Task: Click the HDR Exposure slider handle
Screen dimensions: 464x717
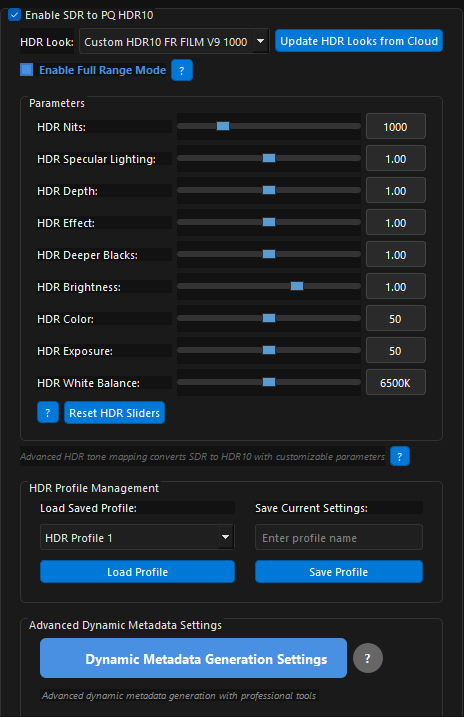Action: pos(269,350)
